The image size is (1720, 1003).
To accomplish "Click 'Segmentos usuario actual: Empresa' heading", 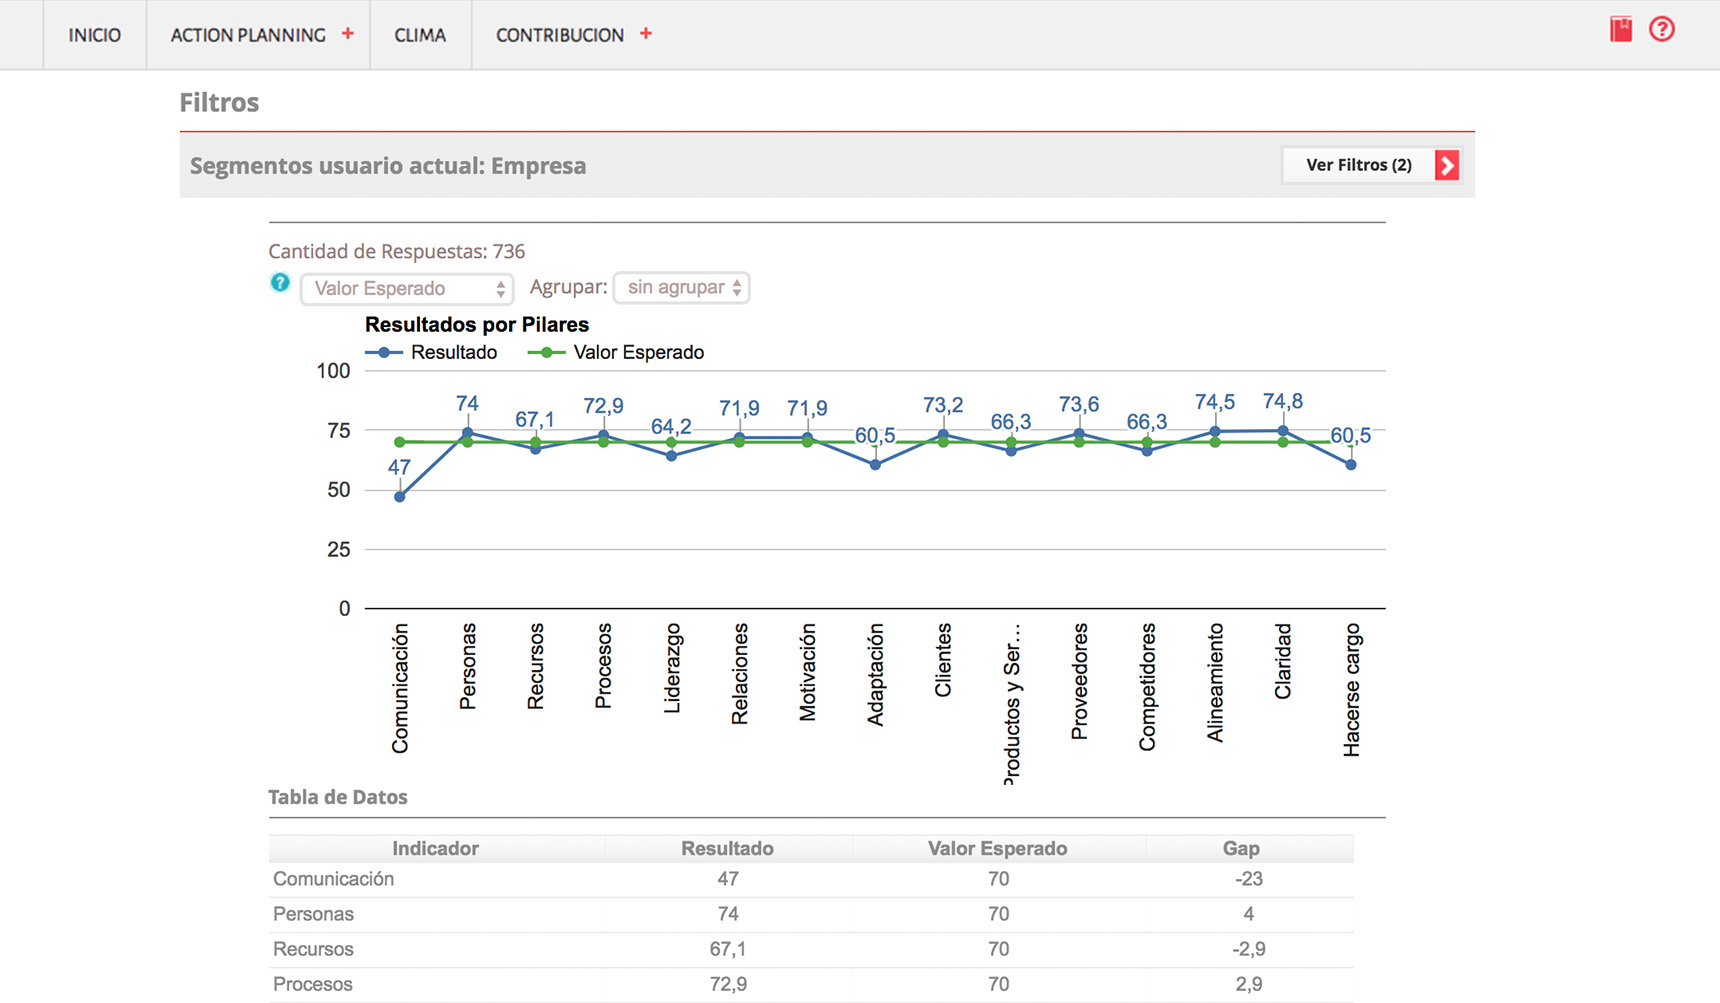I will coord(388,166).
